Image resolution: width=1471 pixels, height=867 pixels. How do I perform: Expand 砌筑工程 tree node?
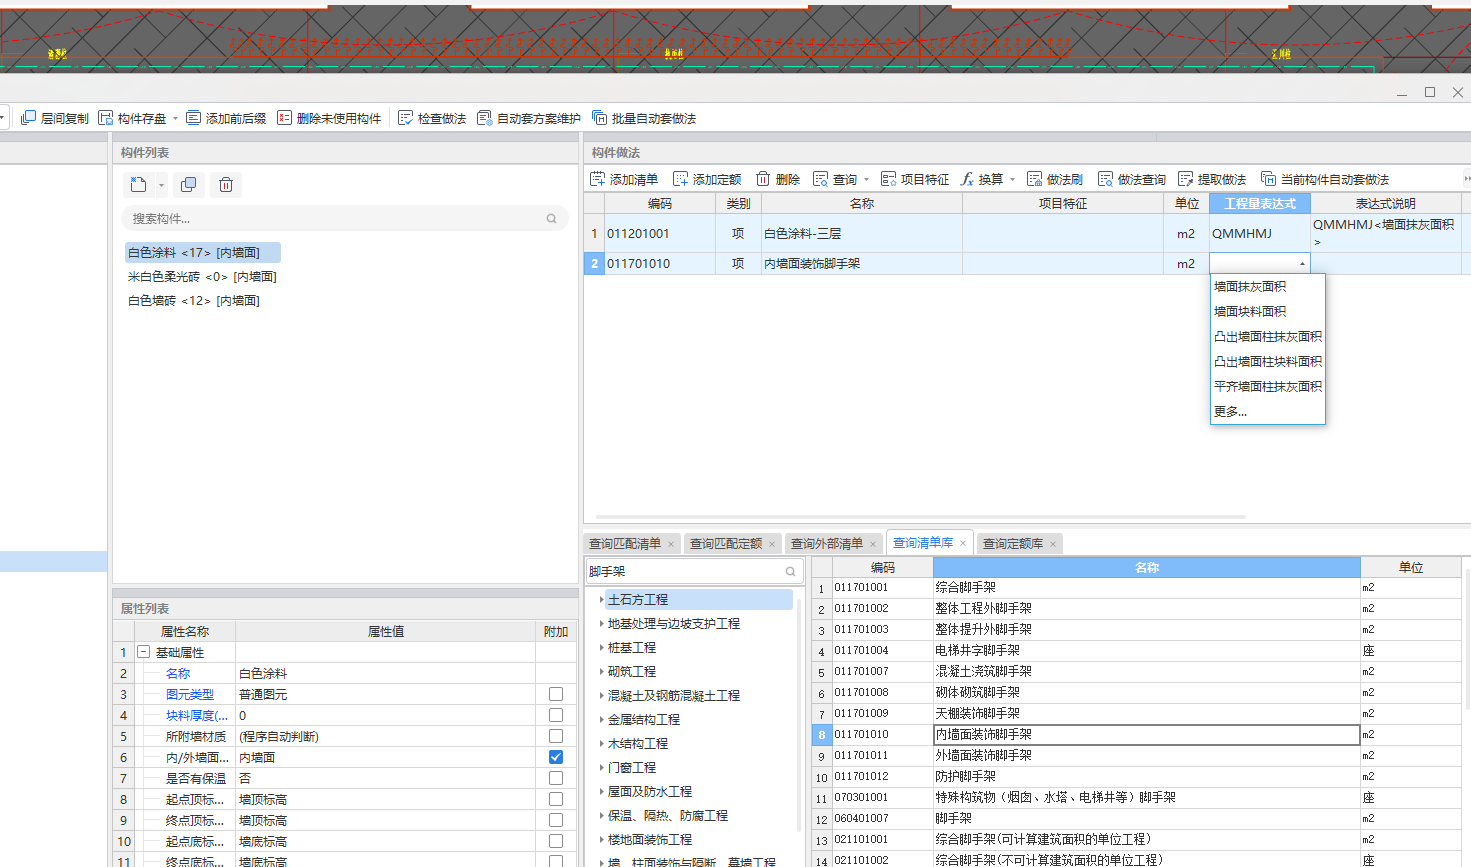coord(601,671)
